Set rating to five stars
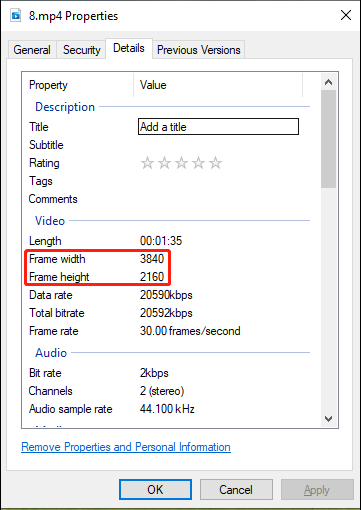This screenshot has width=361, height=510. click(x=216, y=163)
